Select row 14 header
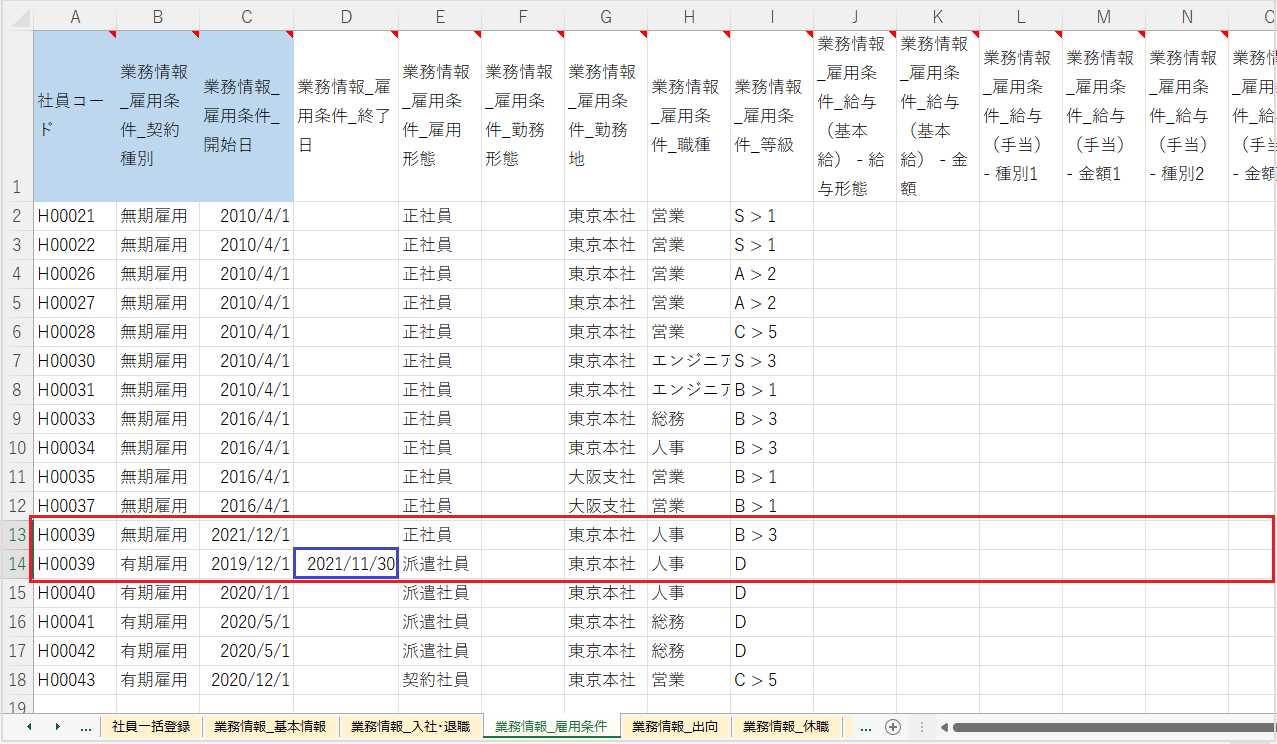This screenshot has width=1277, height=744. pyautogui.click(x=16, y=564)
